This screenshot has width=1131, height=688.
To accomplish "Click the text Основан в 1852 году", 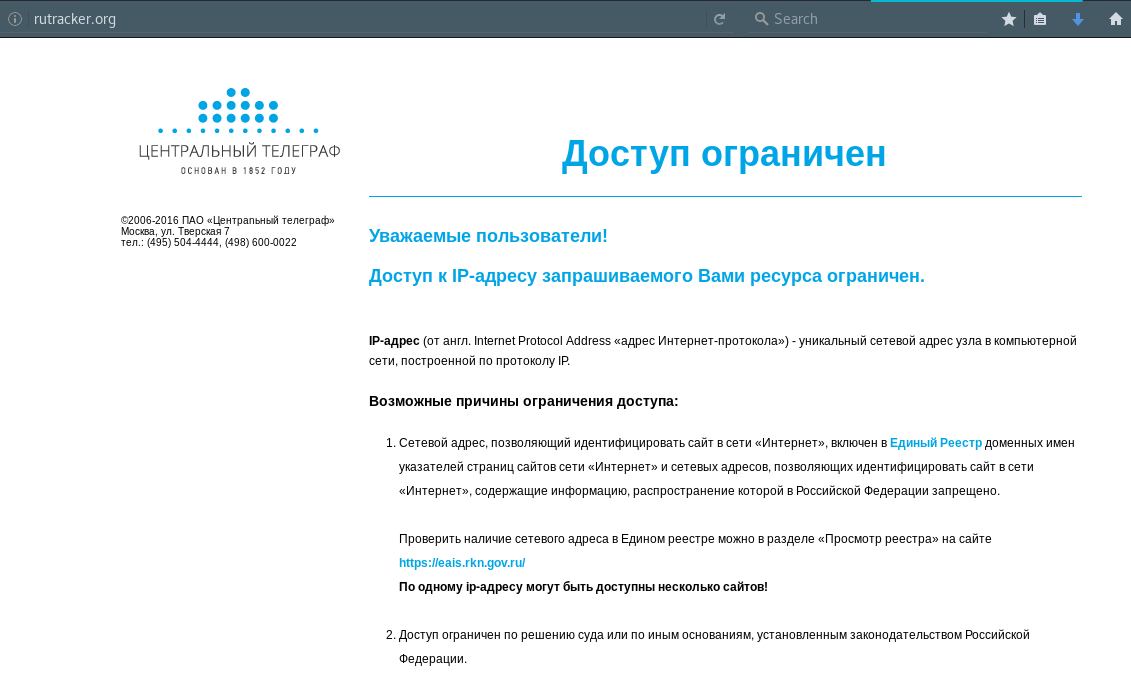I will (239, 171).
